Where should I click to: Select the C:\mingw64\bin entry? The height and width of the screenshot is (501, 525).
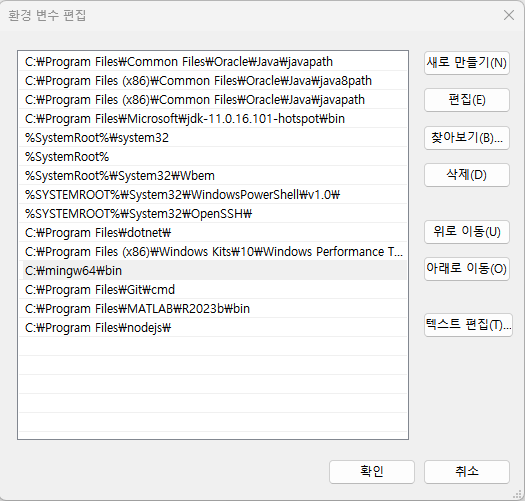pyautogui.click(x=213, y=271)
